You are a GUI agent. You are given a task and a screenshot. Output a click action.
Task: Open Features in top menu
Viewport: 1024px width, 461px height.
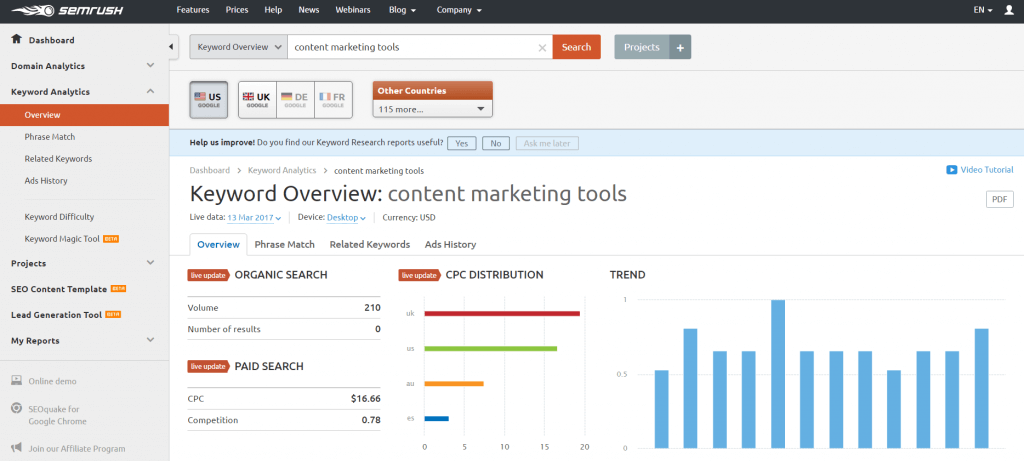pos(193,10)
